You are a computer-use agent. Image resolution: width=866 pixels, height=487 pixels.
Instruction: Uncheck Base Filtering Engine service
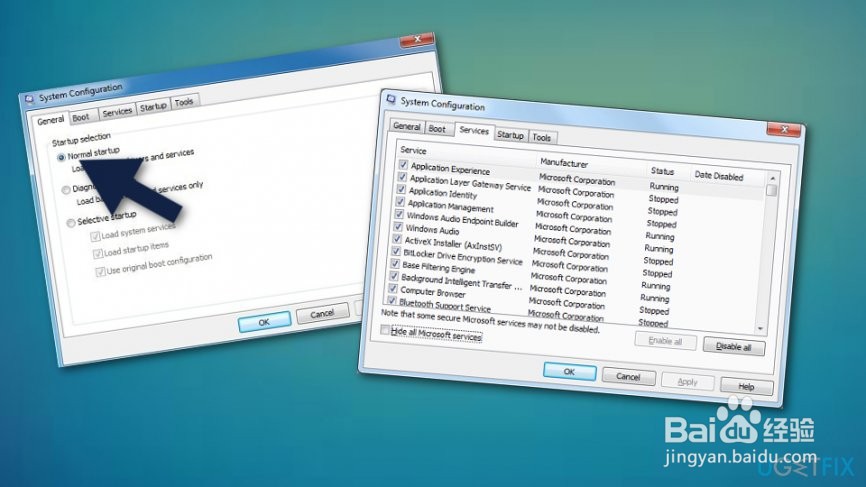pos(394,264)
